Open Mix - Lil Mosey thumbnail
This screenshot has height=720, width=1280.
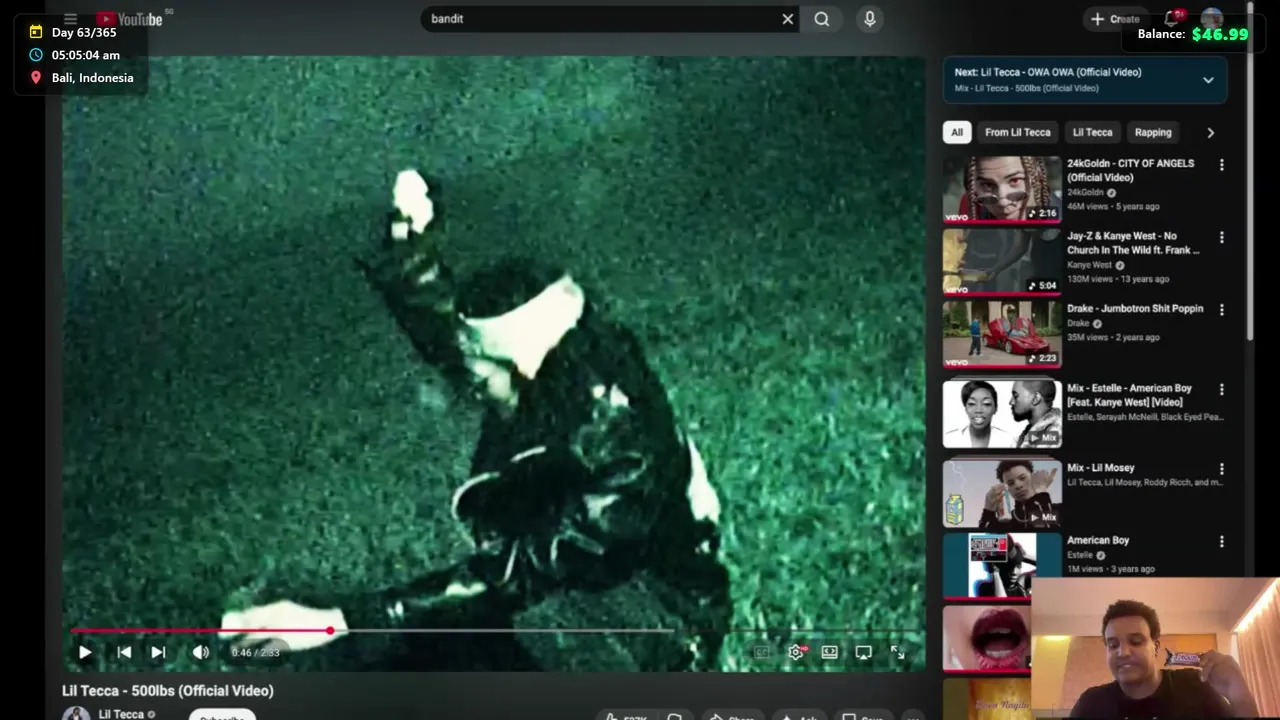coord(1002,493)
